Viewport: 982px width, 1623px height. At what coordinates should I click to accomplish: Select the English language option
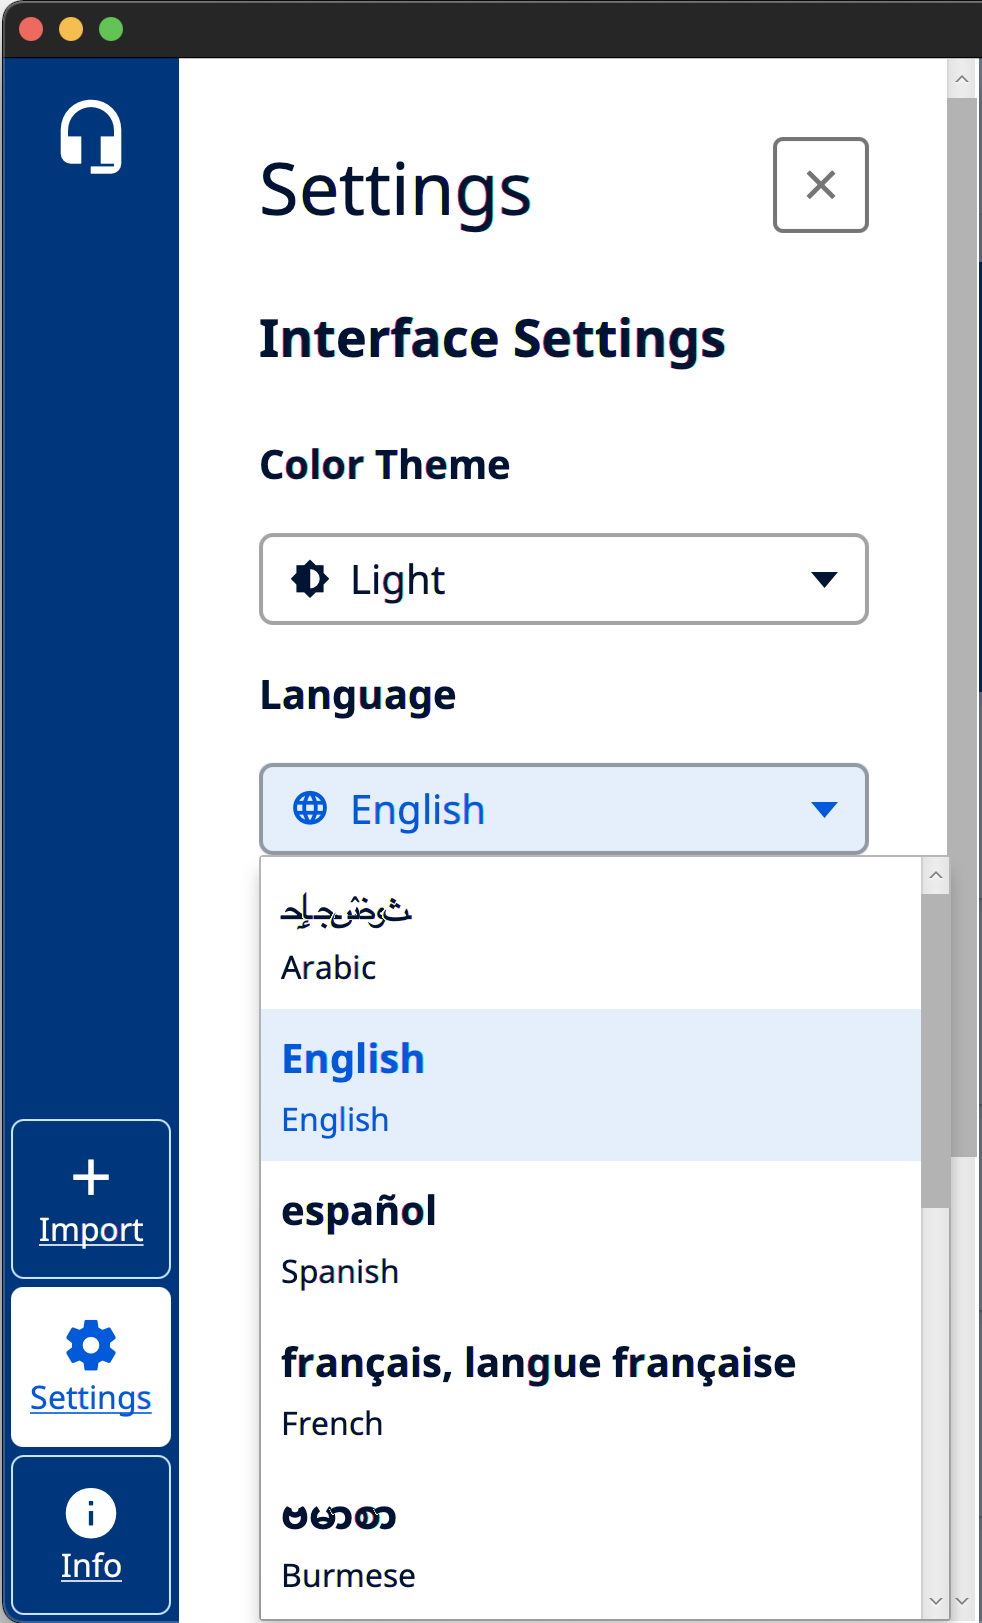pos(591,1085)
